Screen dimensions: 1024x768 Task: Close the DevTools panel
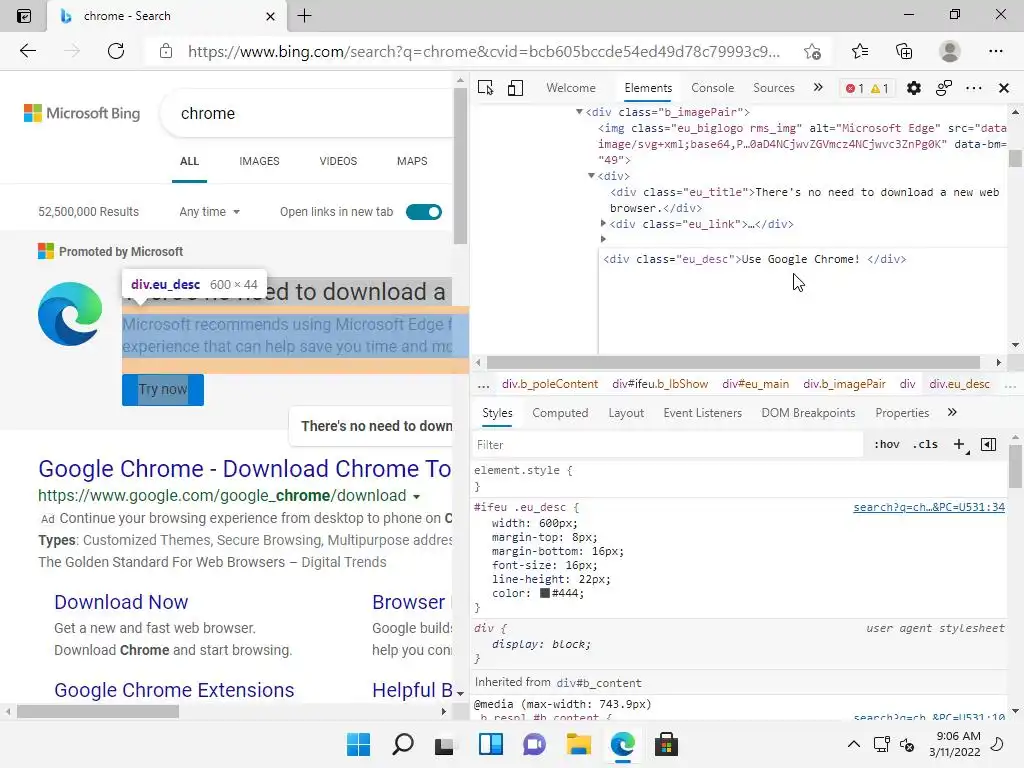[x=1004, y=88]
